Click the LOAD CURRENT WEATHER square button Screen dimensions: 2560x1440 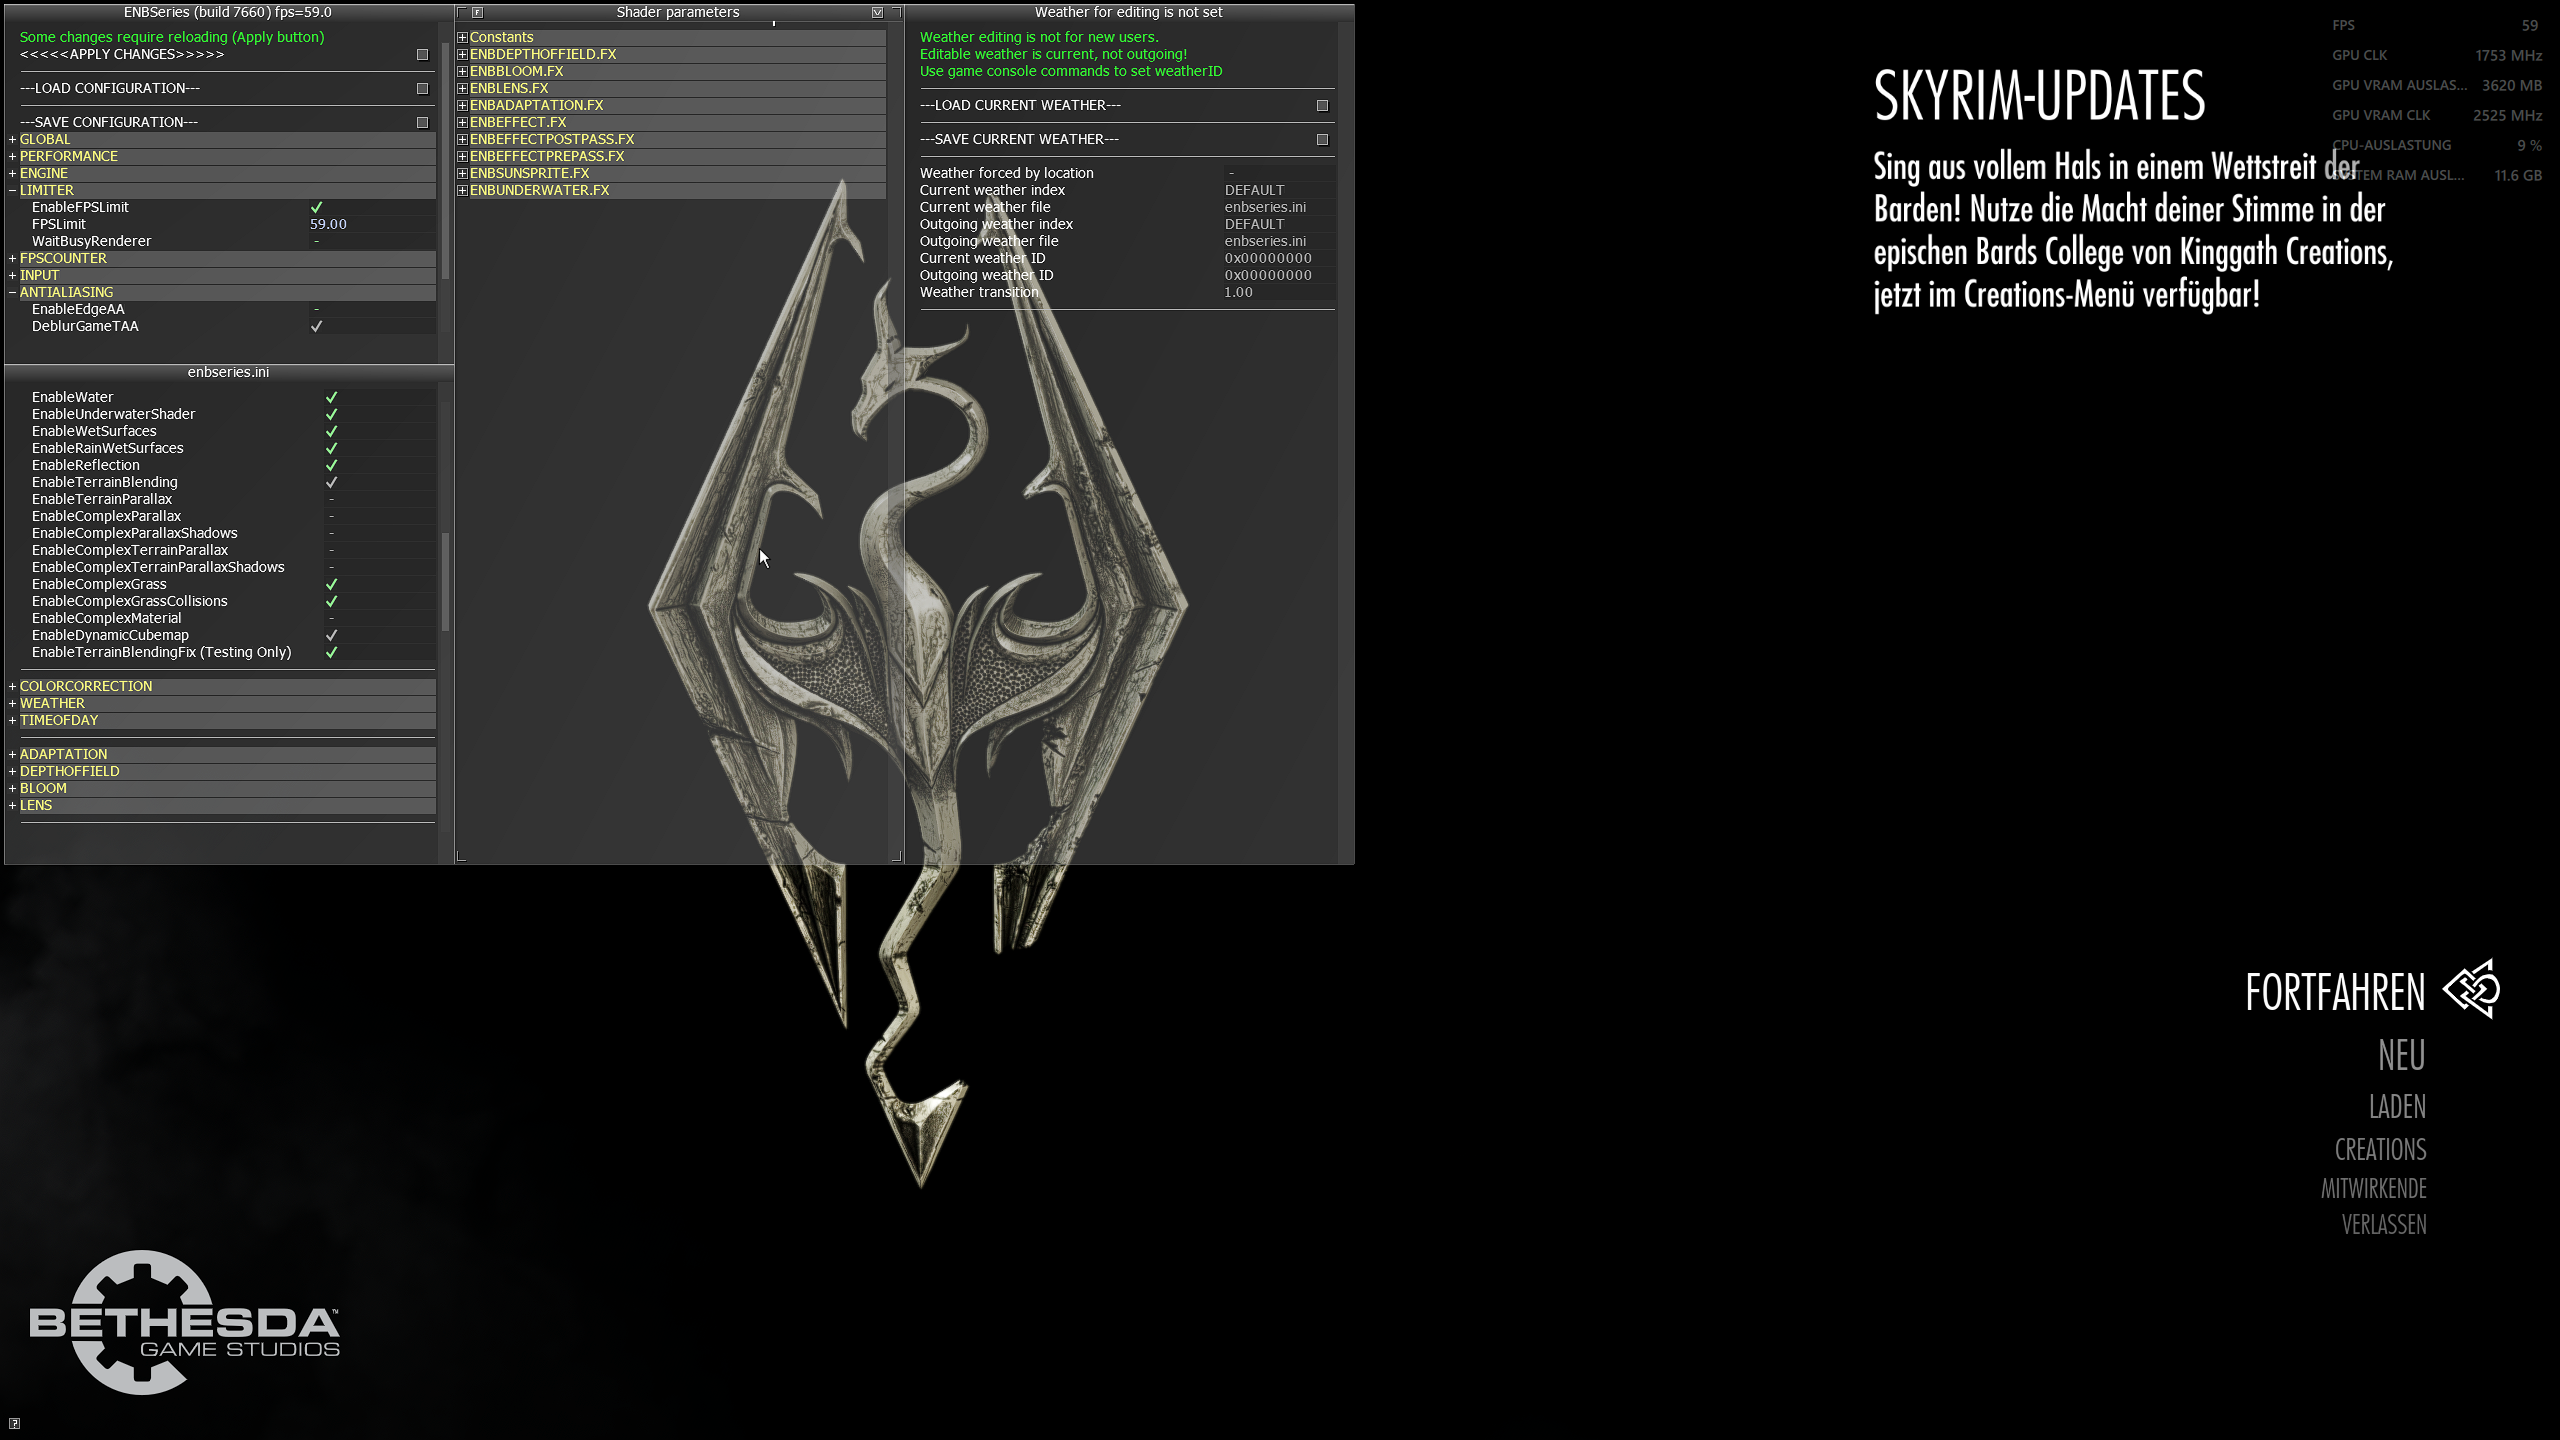[x=1322, y=106]
